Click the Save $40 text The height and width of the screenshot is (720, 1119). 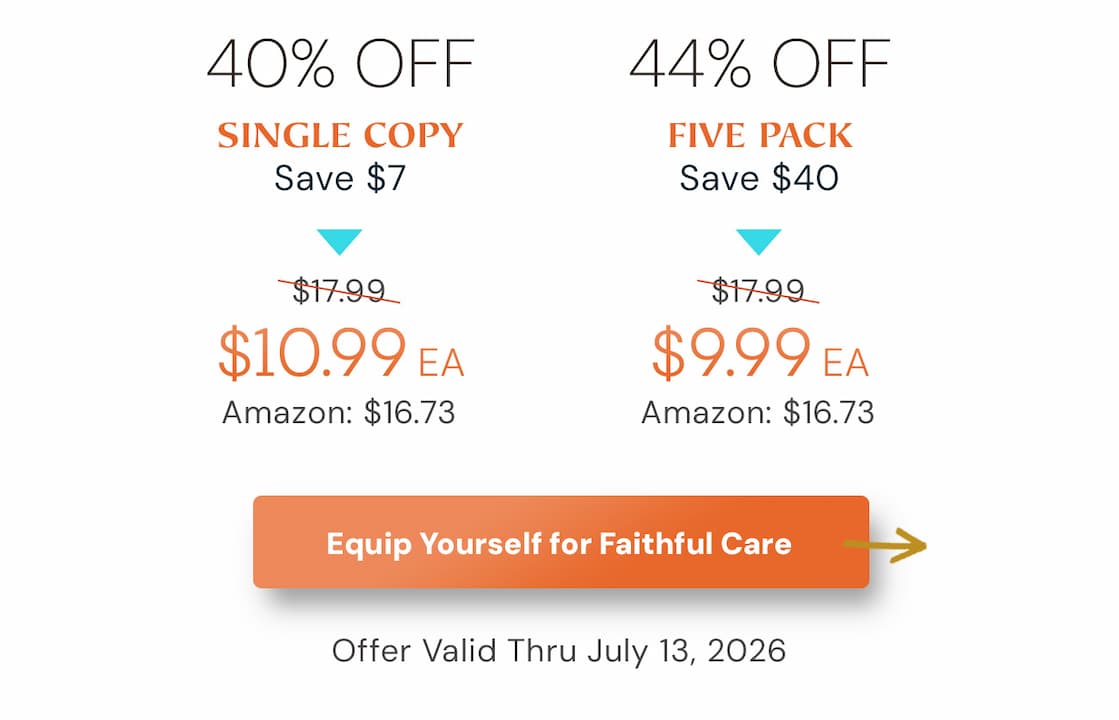click(759, 178)
